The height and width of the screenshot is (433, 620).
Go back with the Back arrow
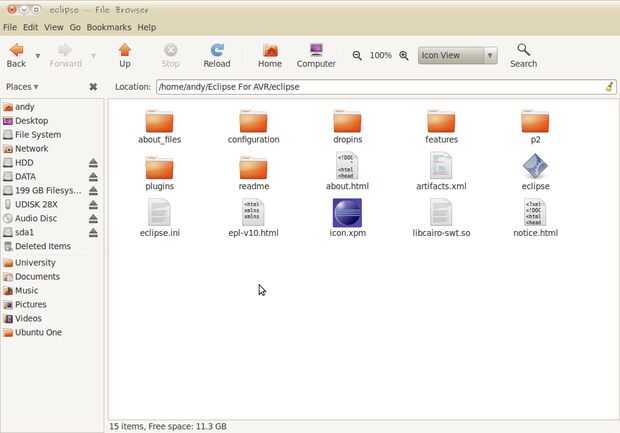coord(17,56)
